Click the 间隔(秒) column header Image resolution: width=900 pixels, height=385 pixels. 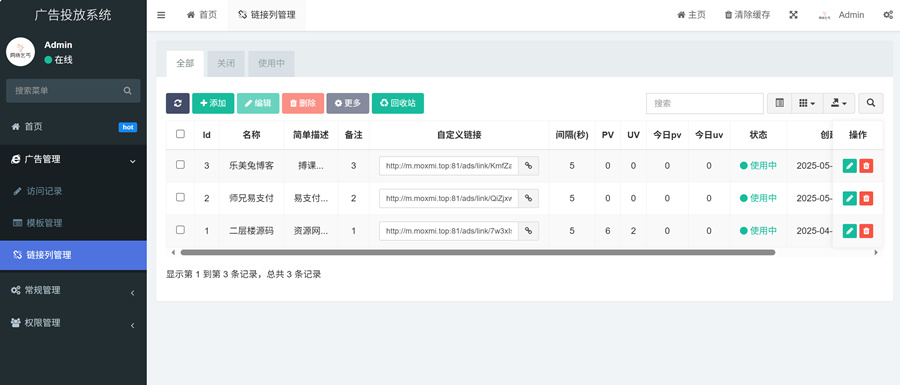point(572,135)
